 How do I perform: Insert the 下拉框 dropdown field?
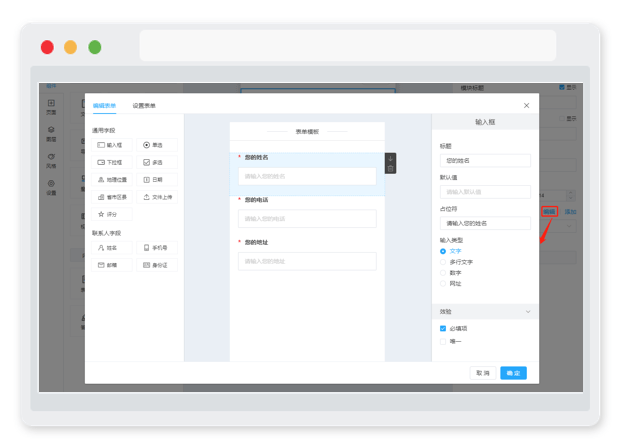112,162
